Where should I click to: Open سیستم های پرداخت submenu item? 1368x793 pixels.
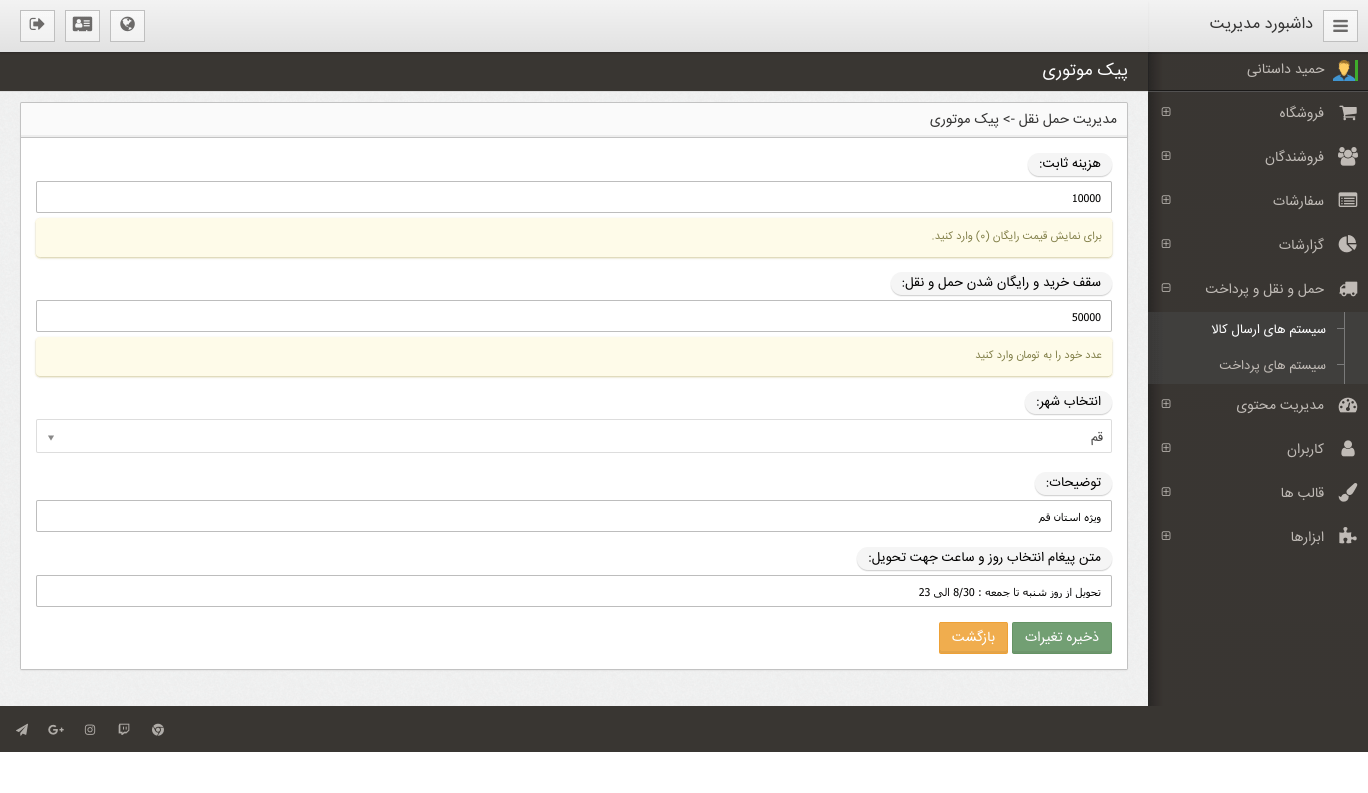coord(1271,366)
